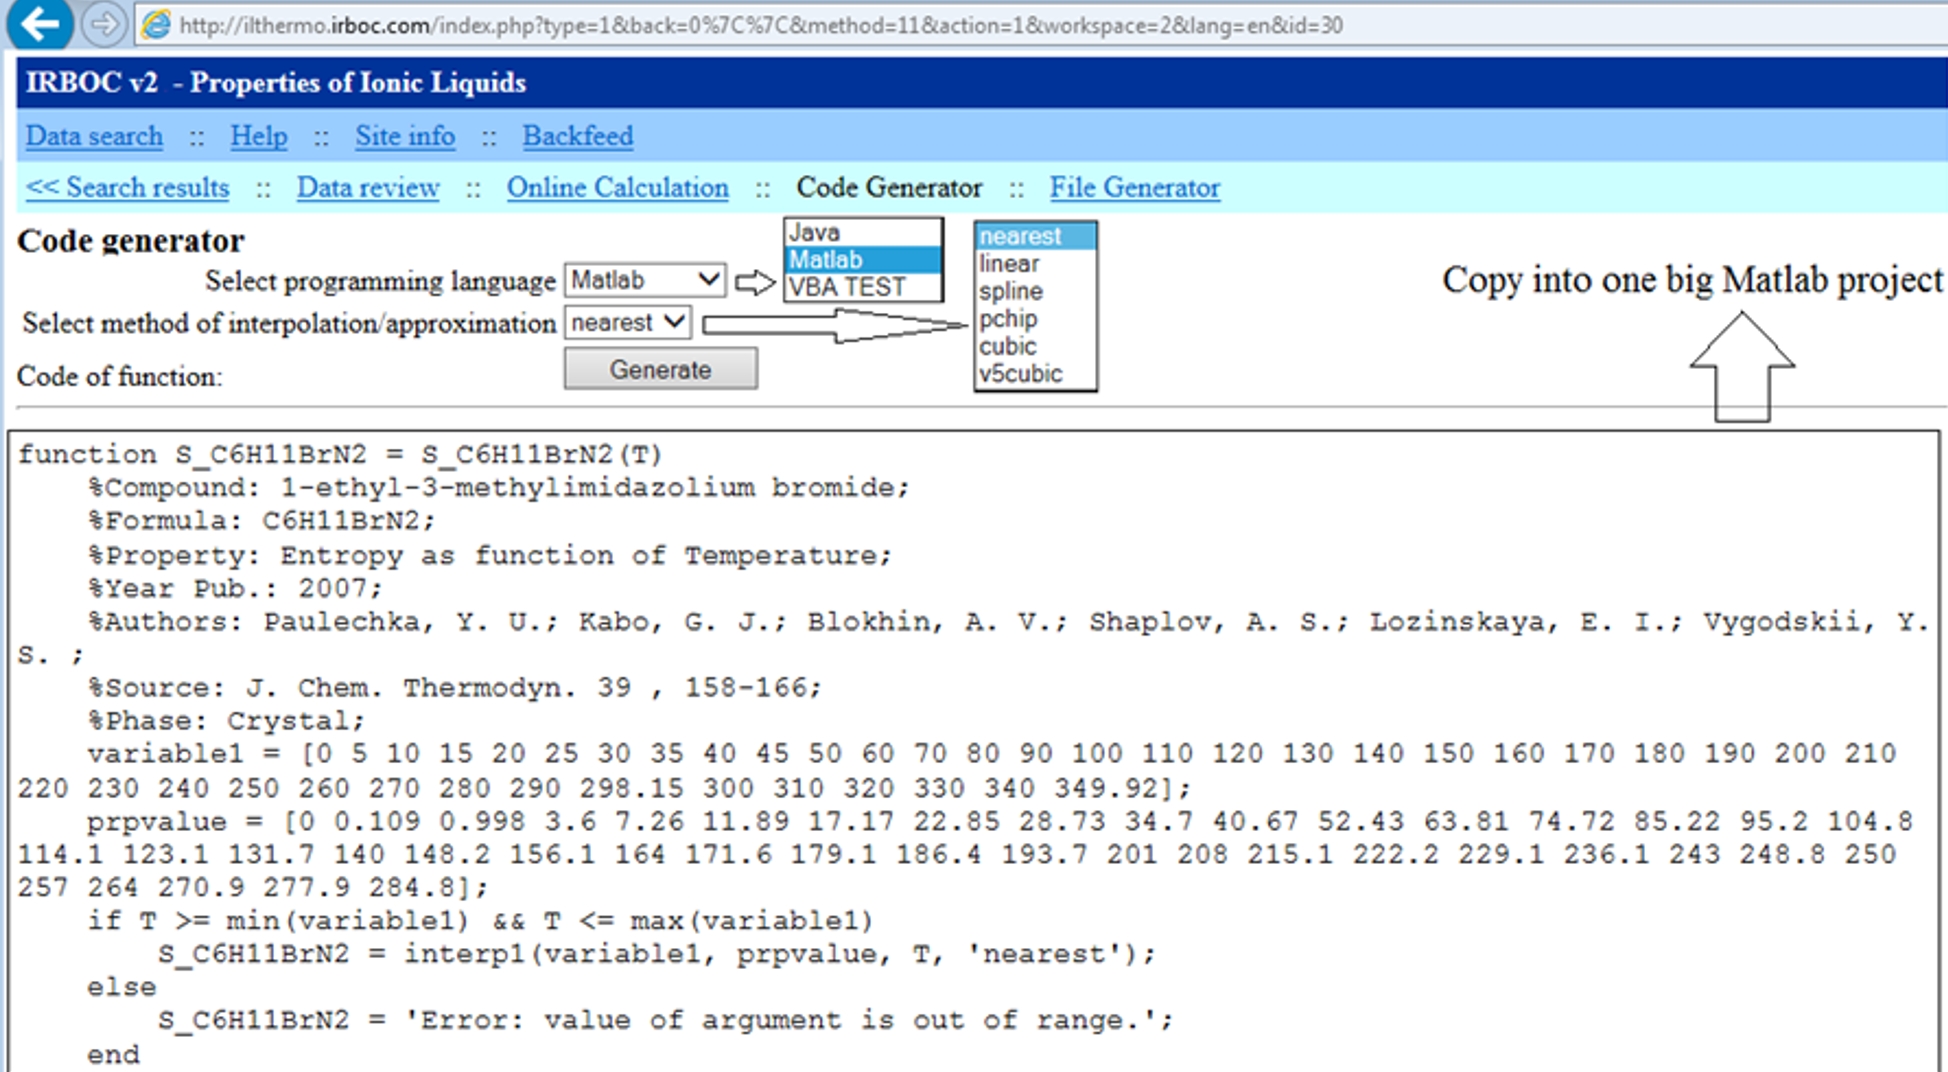Click the browser Forward arrow button
The width and height of the screenshot is (1948, 1072).
[x=103, y=24]
